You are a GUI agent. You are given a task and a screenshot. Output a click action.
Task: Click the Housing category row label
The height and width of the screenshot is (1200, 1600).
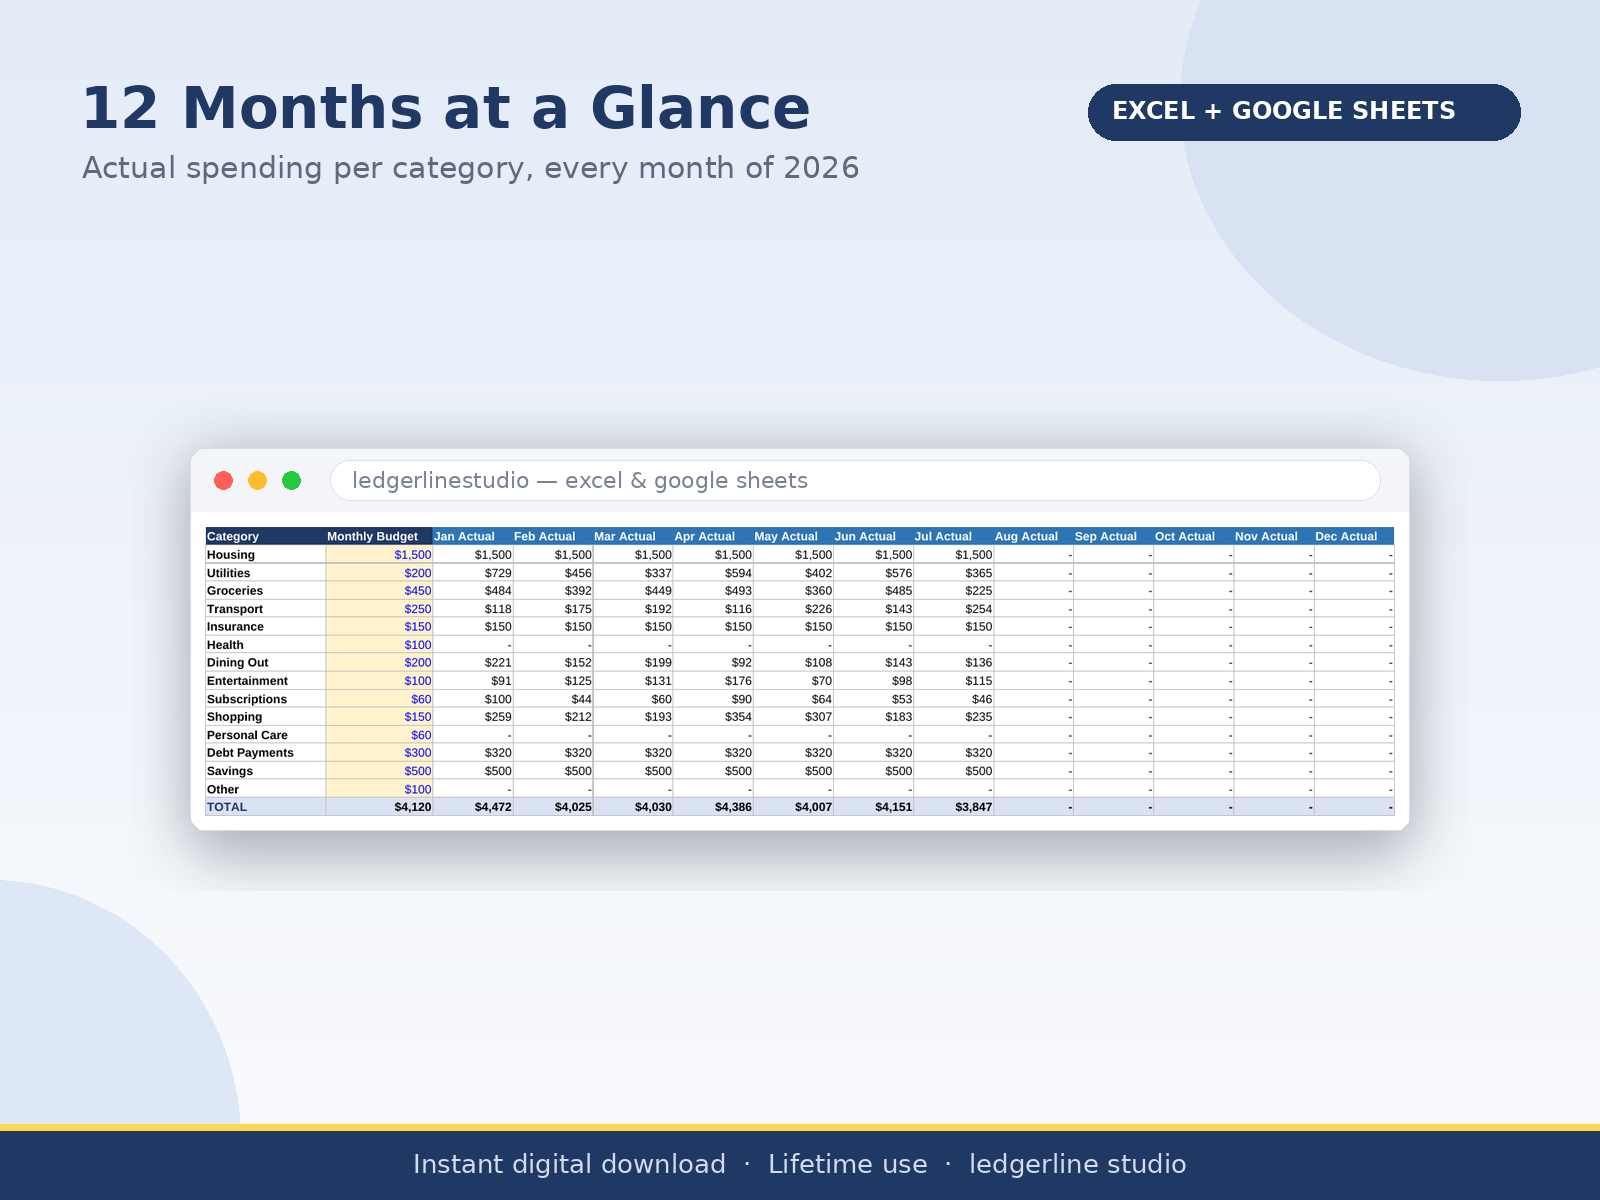tap(265, 555)
